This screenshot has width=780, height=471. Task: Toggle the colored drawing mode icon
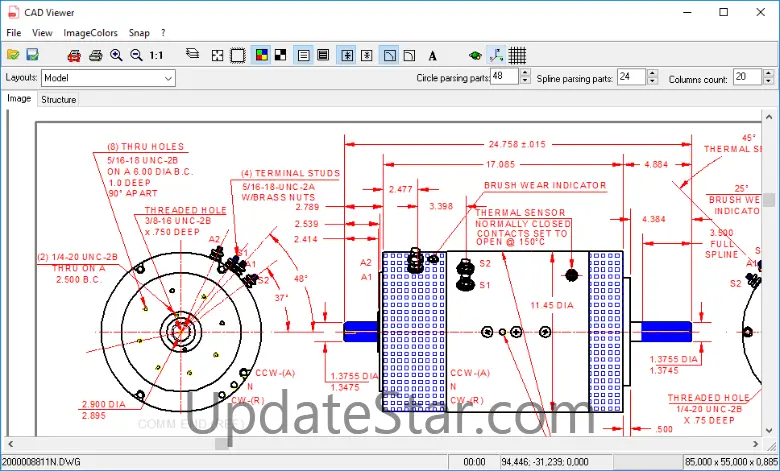point(261,55)
